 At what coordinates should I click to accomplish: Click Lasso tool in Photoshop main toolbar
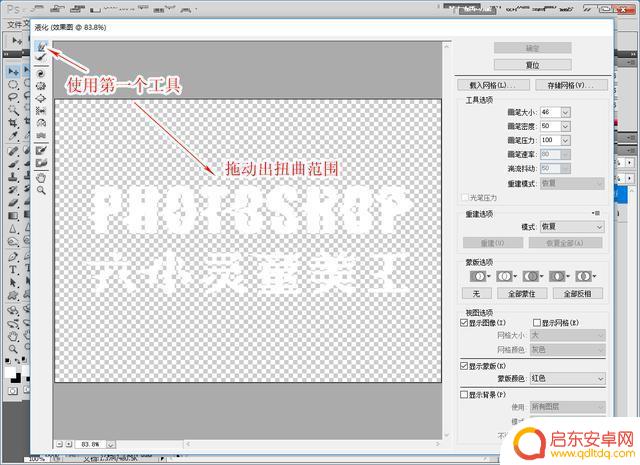coord(13,97)
